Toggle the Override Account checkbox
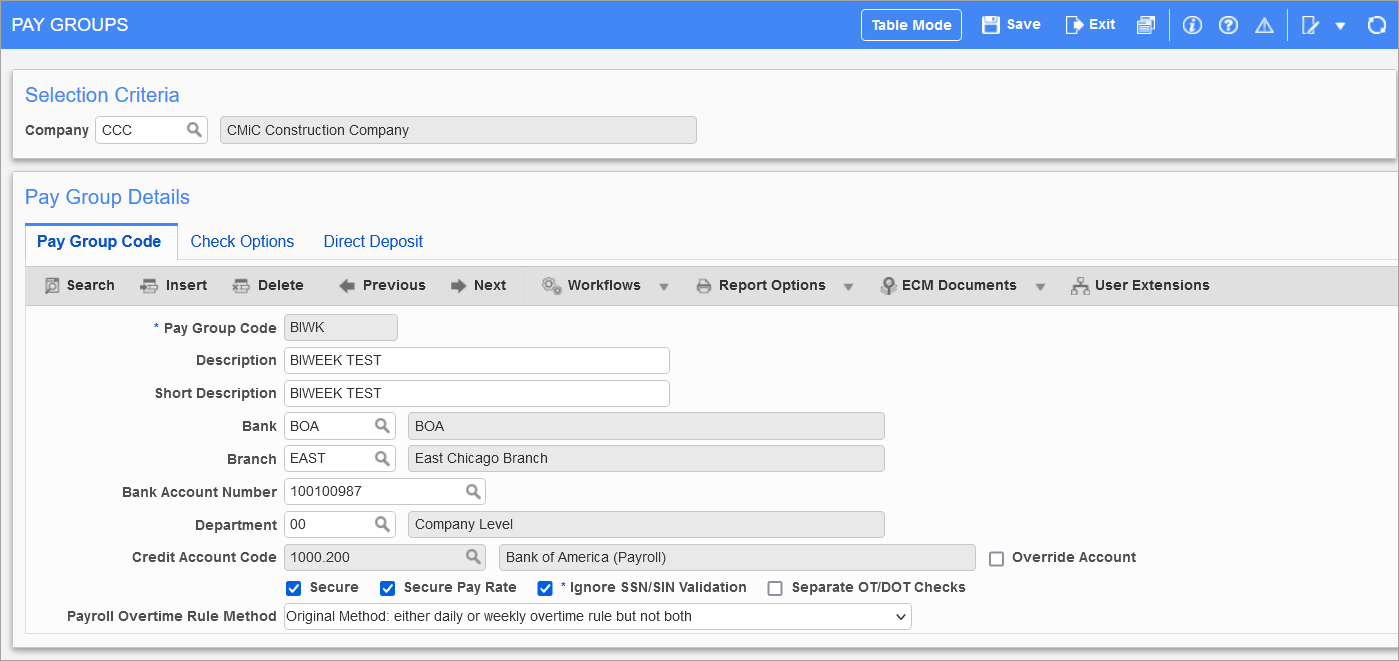Screen dimensions: 1399x661 click(x=996, y=558)
